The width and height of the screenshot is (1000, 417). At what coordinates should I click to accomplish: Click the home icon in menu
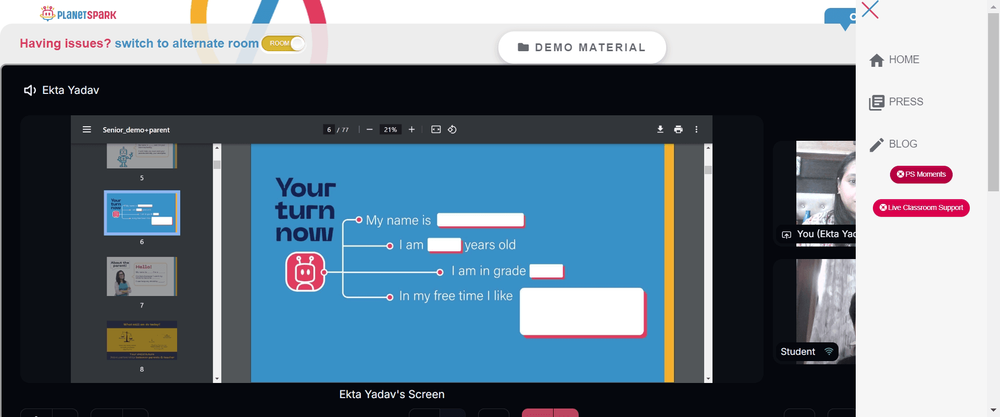[877, 61]
